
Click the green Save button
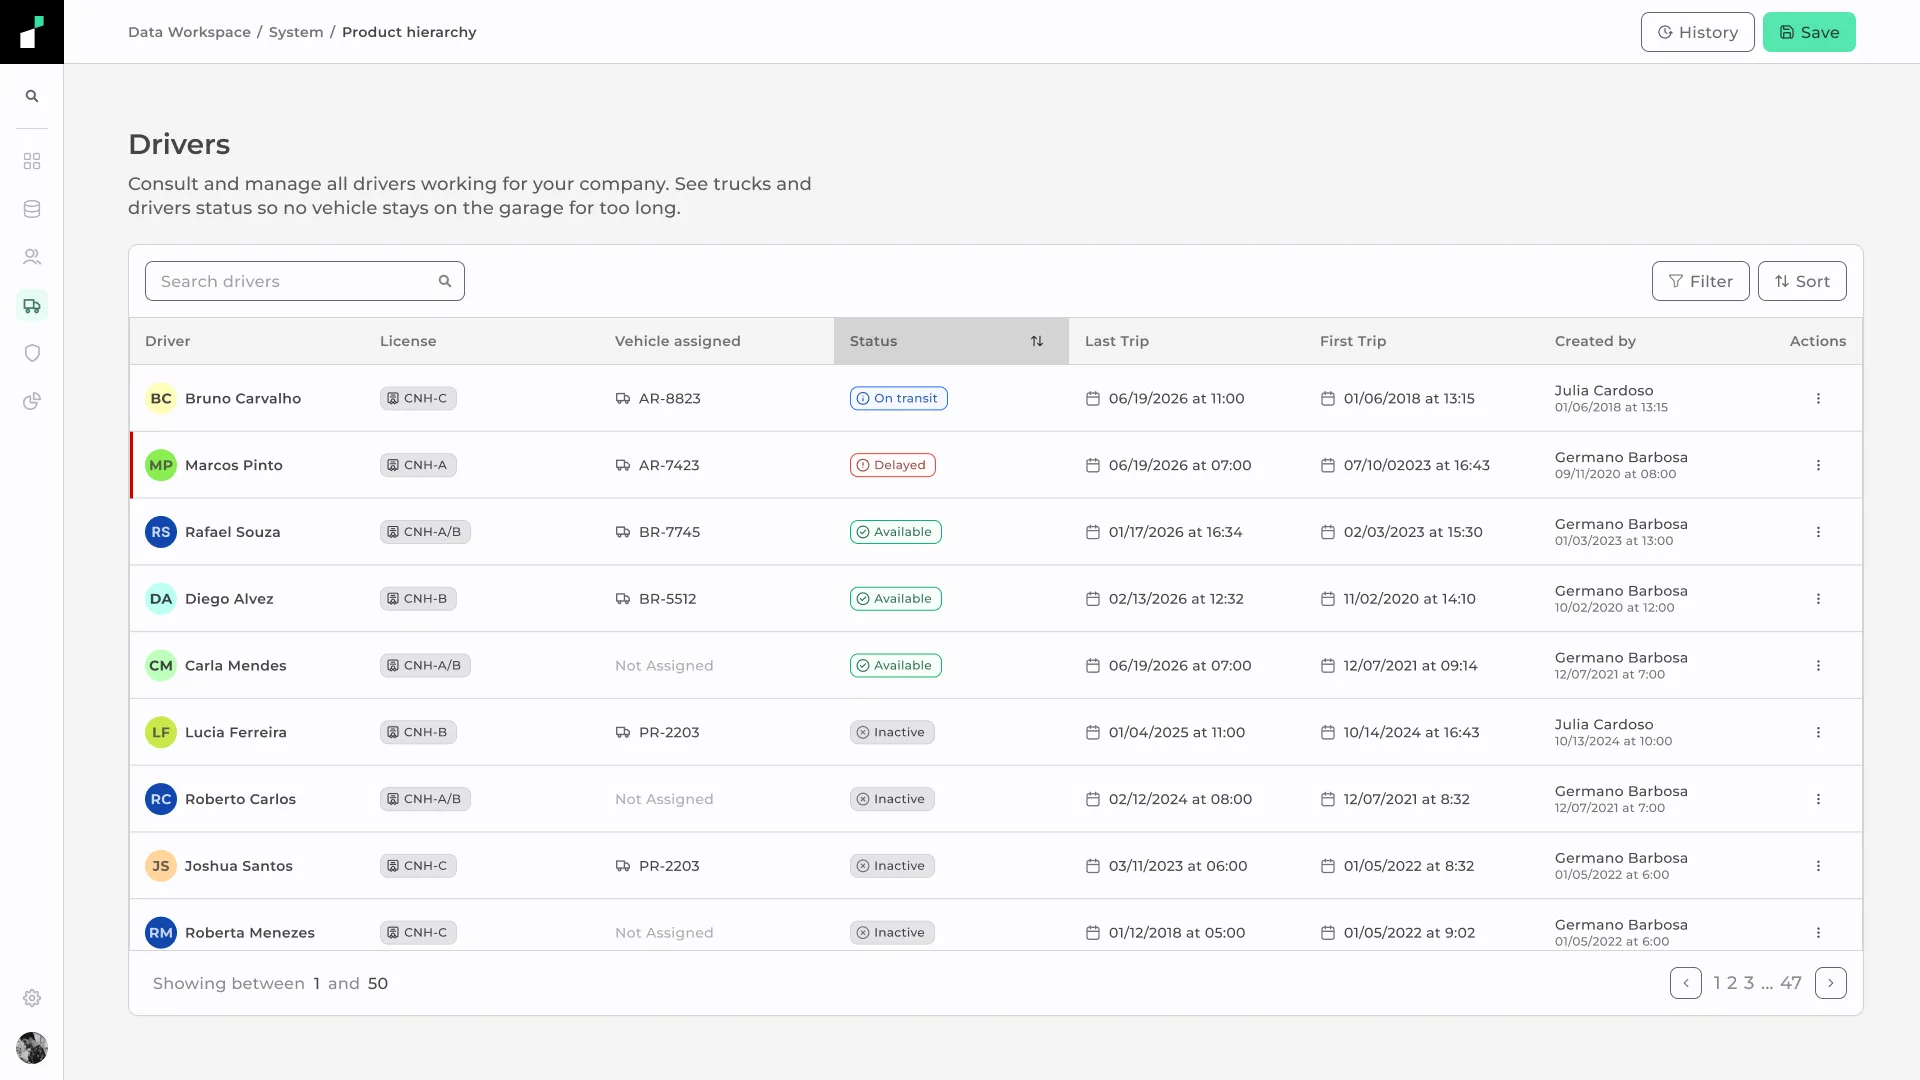coord(1809,32)
